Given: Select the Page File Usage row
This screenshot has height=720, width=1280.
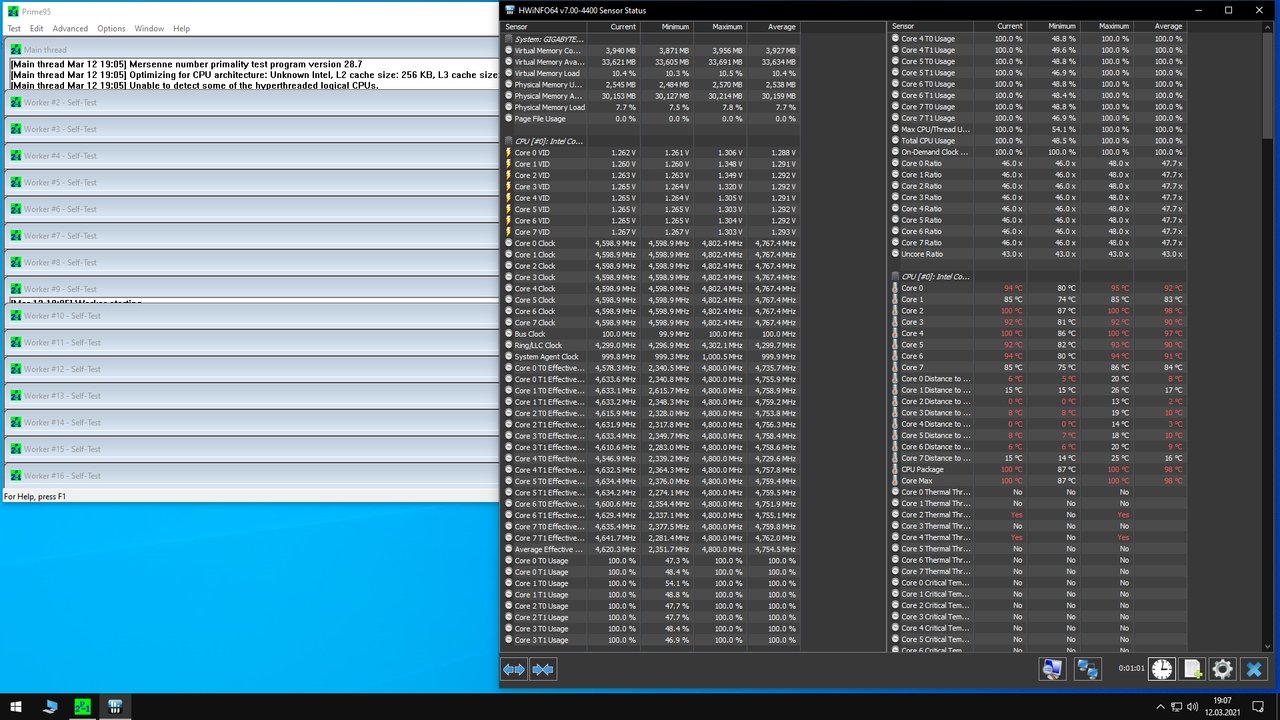Looking at the screenshot, I should click(650, 118).
